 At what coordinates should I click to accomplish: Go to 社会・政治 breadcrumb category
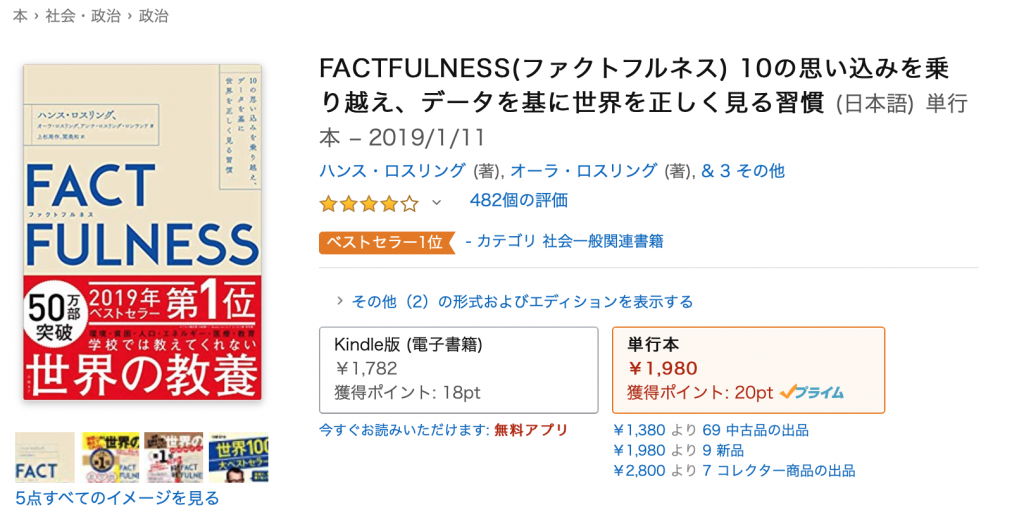[82, 16]
